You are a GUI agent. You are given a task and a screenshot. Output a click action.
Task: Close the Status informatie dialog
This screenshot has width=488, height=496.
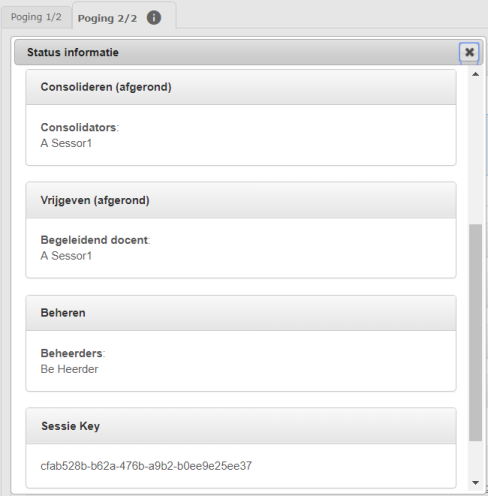(469, 52)
